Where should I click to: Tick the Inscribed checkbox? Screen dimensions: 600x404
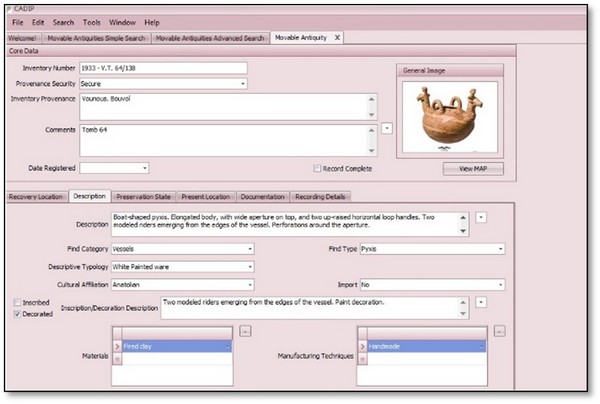click(x=17, y=303)
